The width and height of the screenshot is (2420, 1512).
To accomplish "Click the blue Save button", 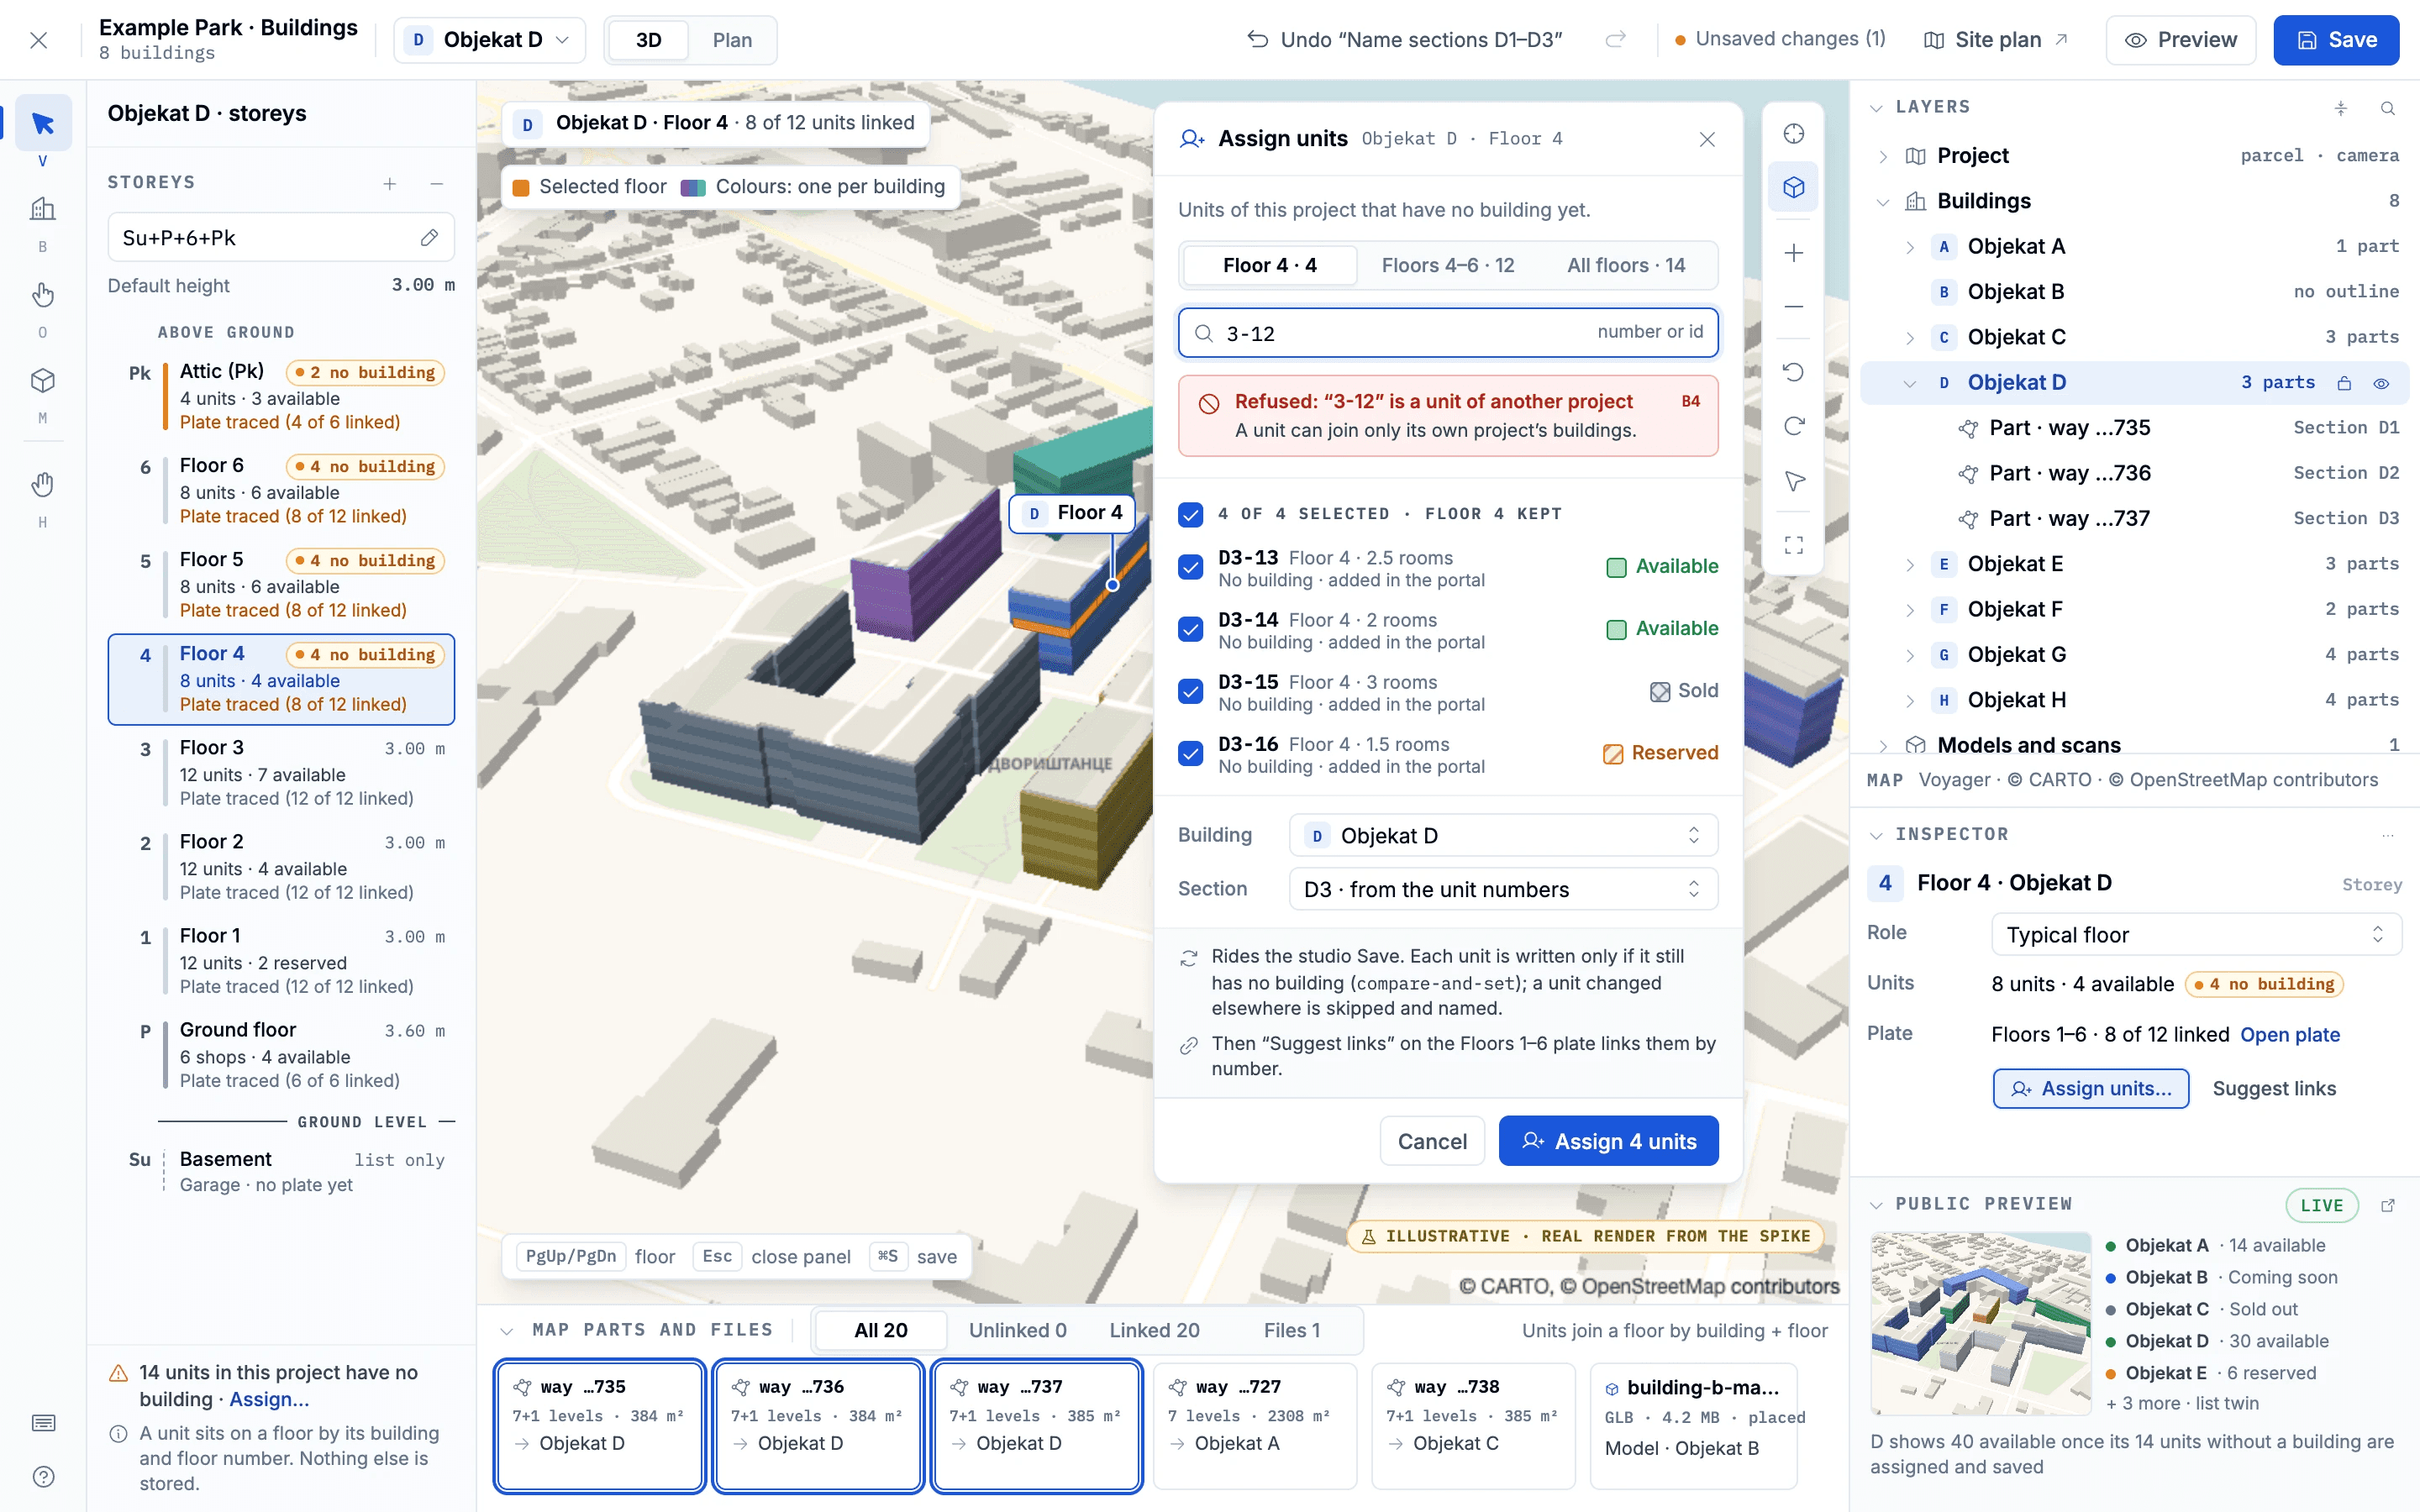I will (x=2336, y=40).
